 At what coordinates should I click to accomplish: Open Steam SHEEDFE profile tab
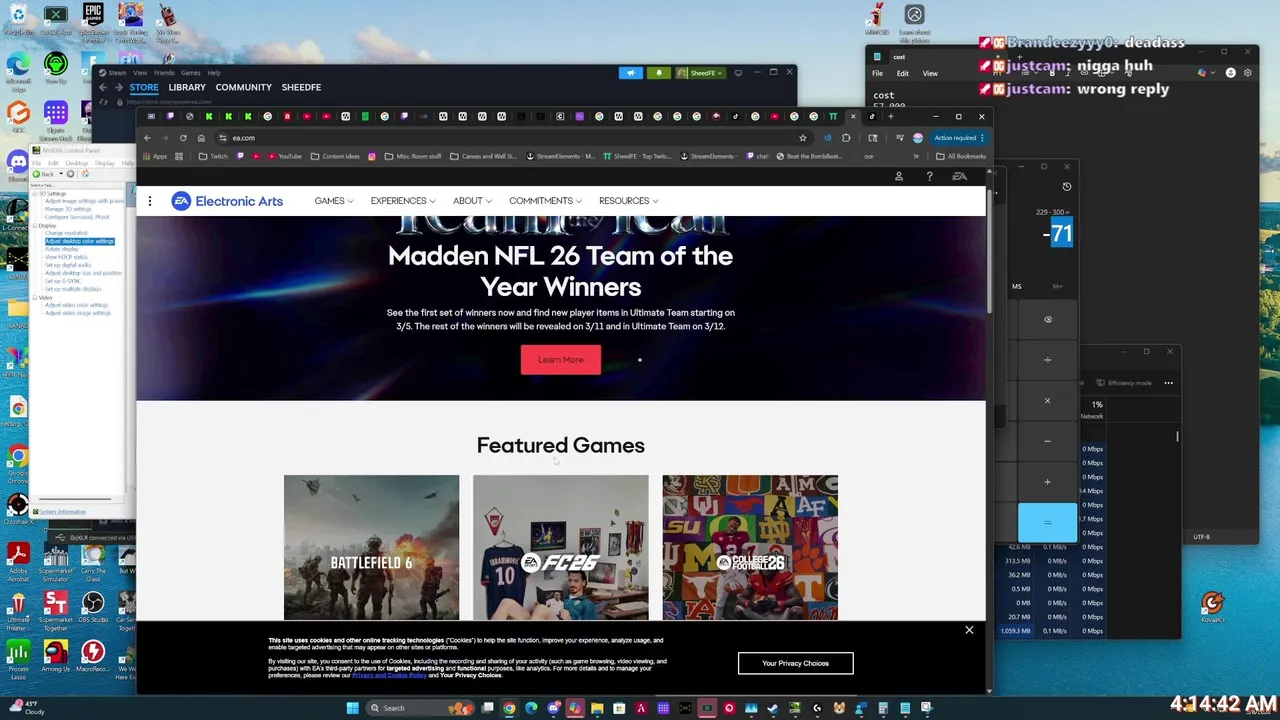(301, 87)
